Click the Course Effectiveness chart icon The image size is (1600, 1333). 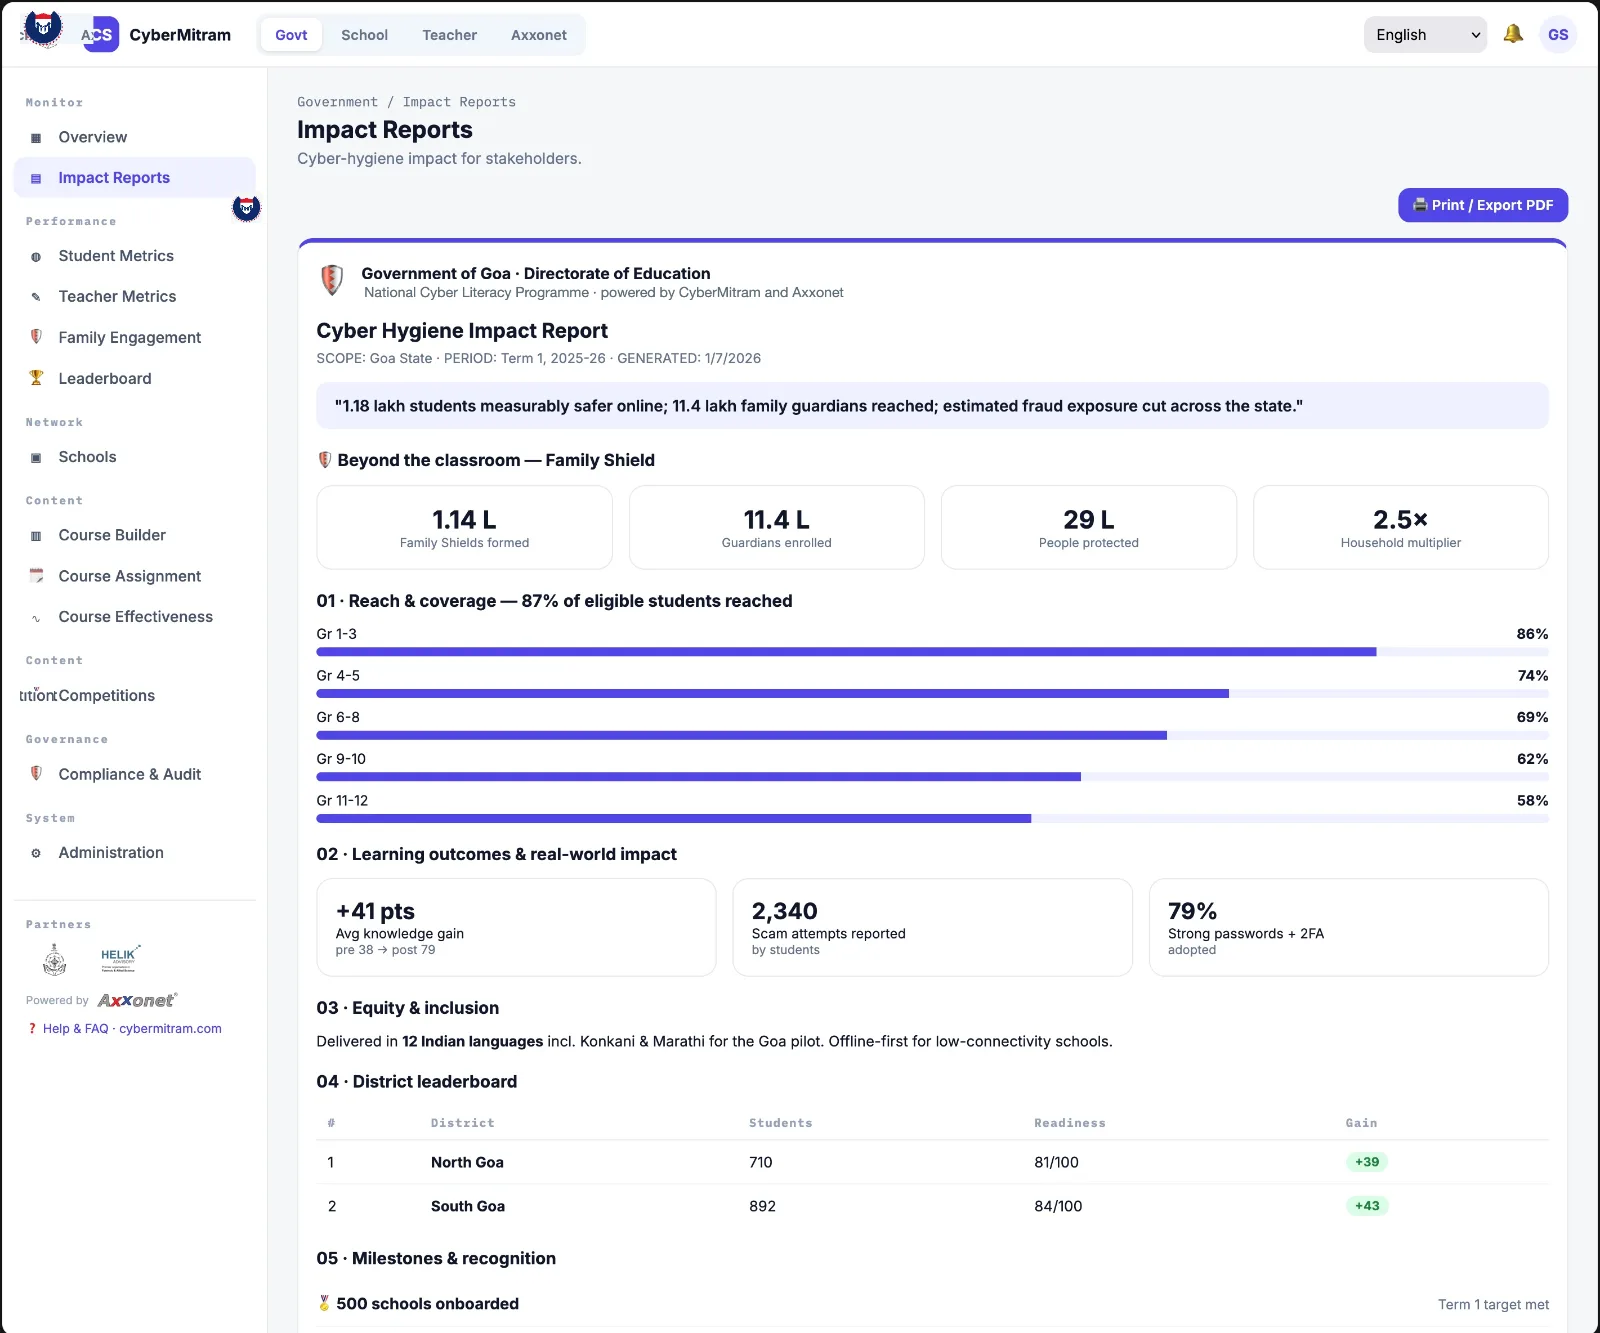point(36,618)
